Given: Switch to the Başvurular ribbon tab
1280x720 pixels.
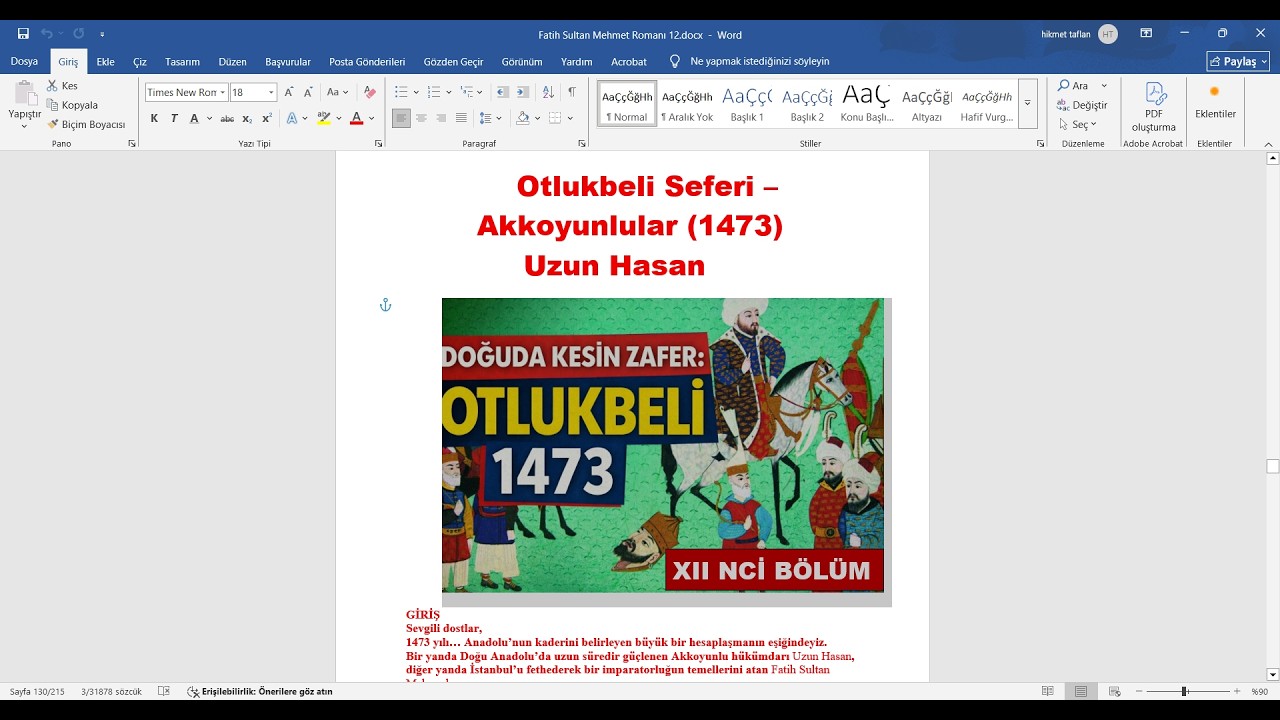Looking at the screenshot, I should point(288,62).
